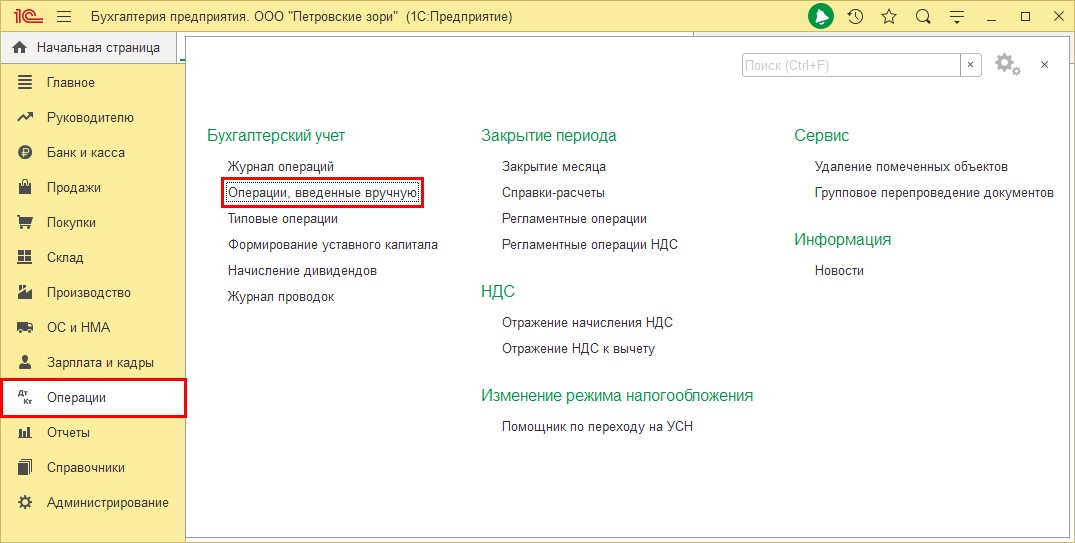This screenshot has height=543, width=1075.
Task: Open the ОС и НМА section
Action: coord(93,327)
